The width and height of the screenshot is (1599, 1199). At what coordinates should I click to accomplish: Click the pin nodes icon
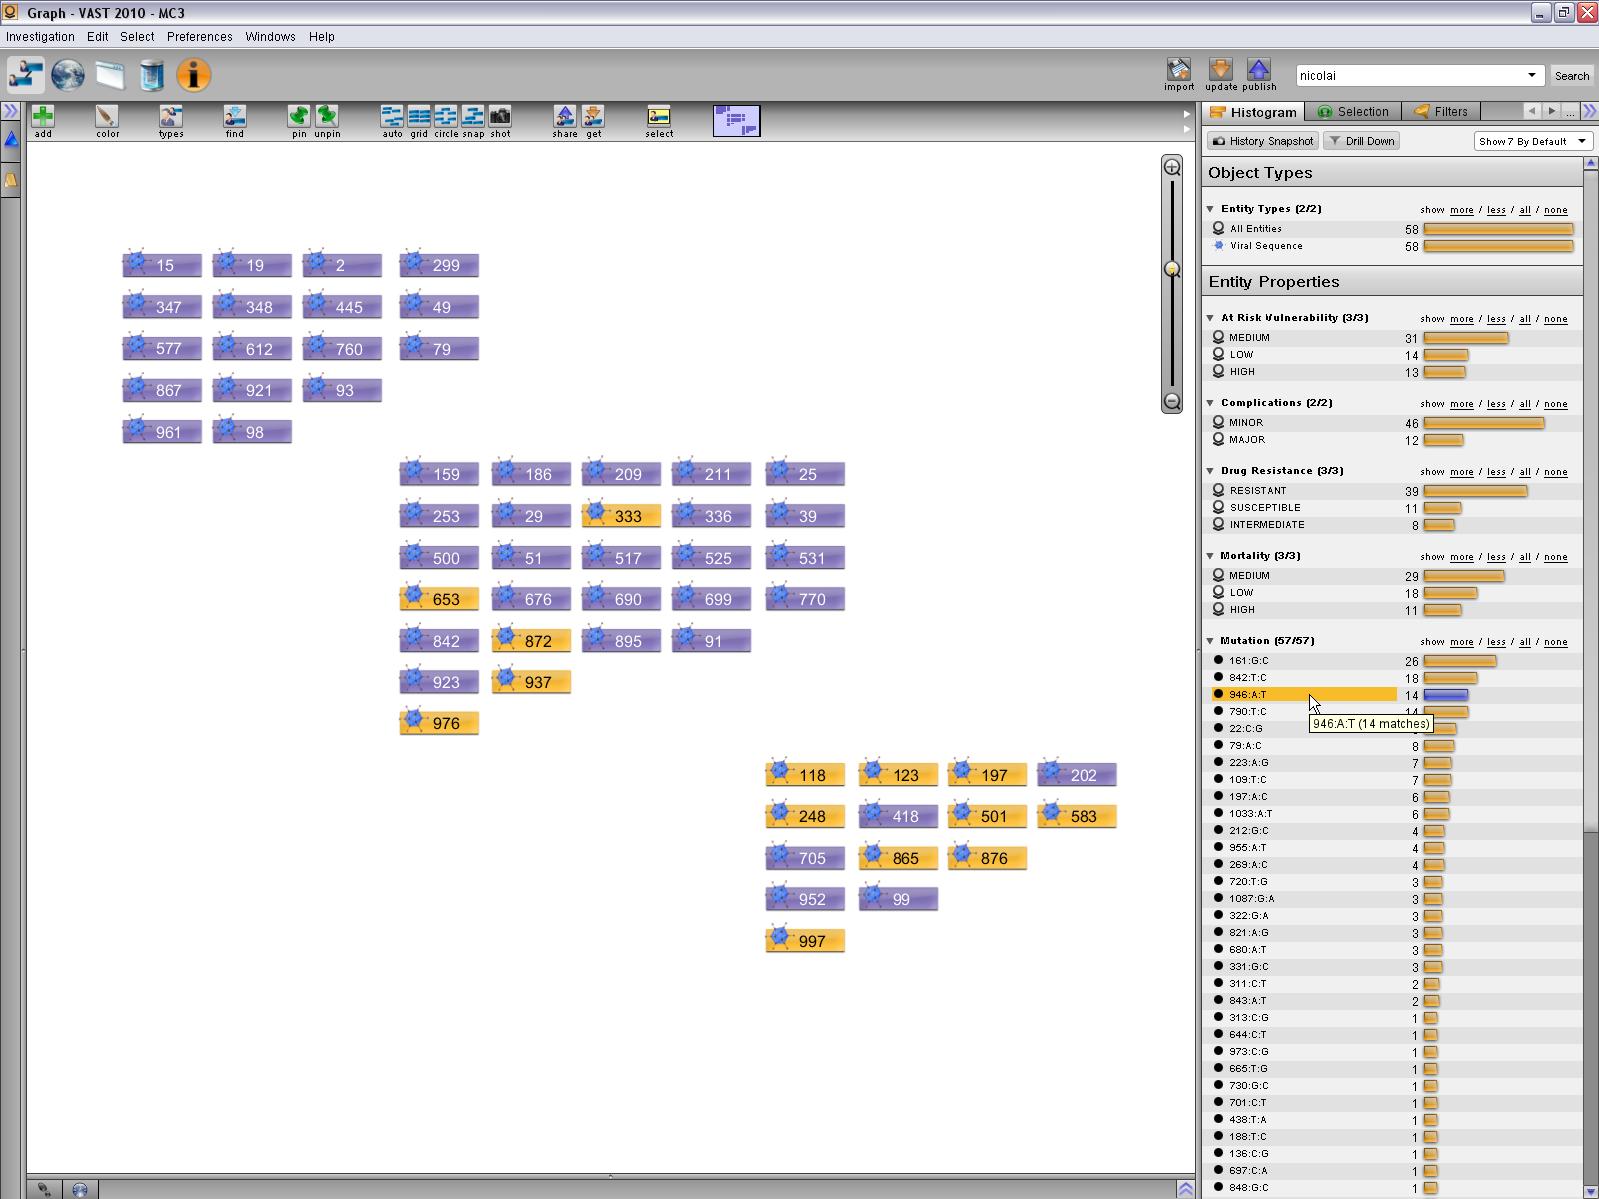click(299, 116)
